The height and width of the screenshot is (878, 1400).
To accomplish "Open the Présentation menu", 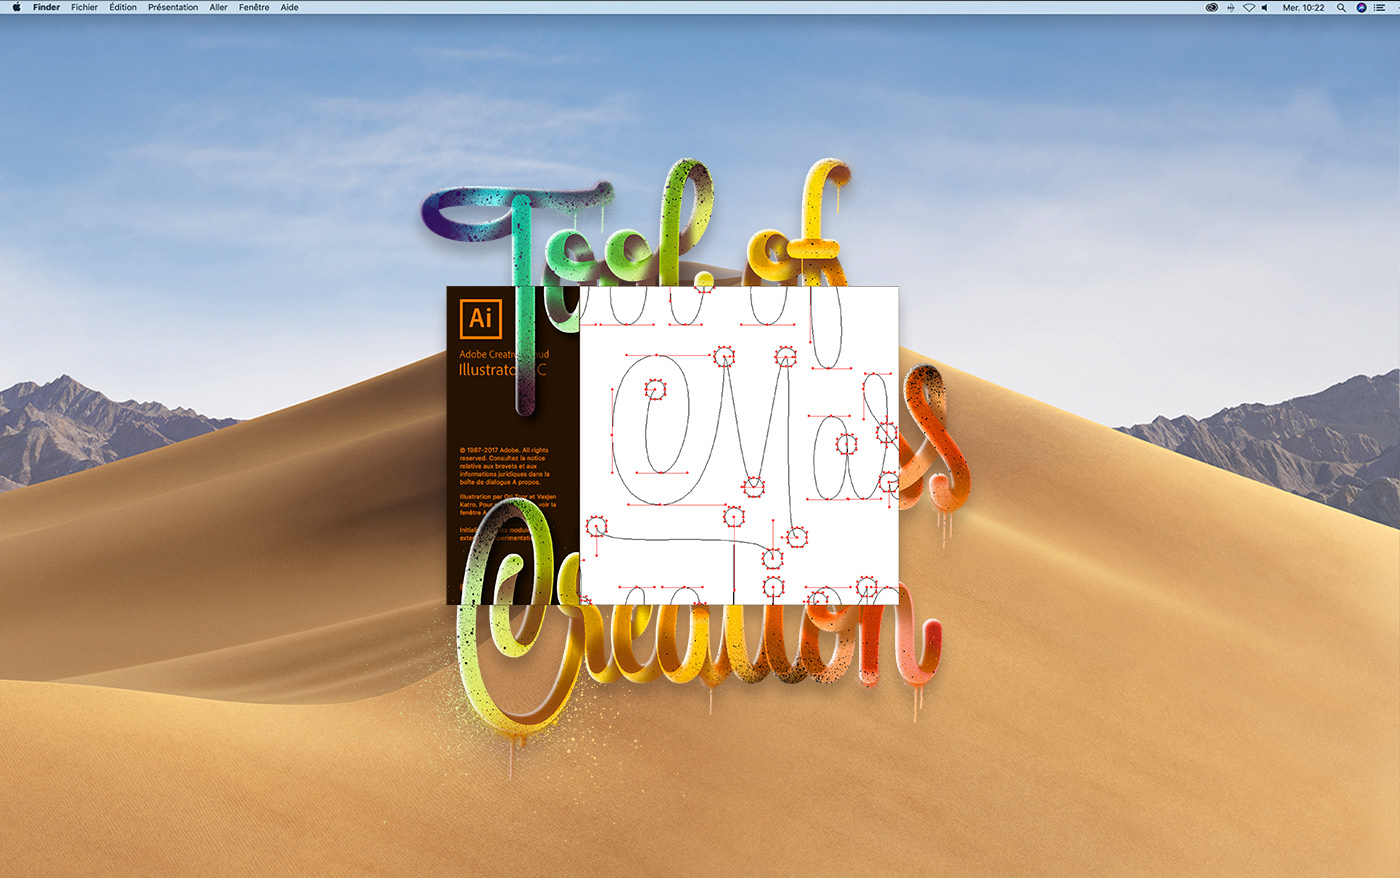I will 173,7.
